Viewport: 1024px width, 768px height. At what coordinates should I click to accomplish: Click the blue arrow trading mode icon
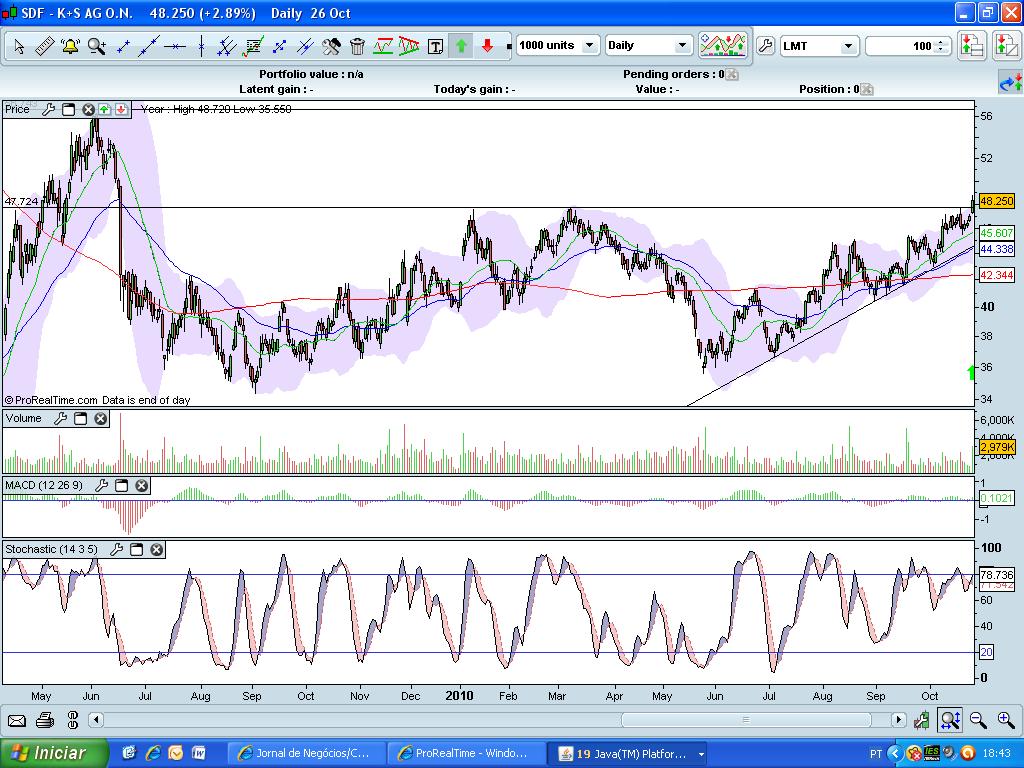coord(1010,84)
